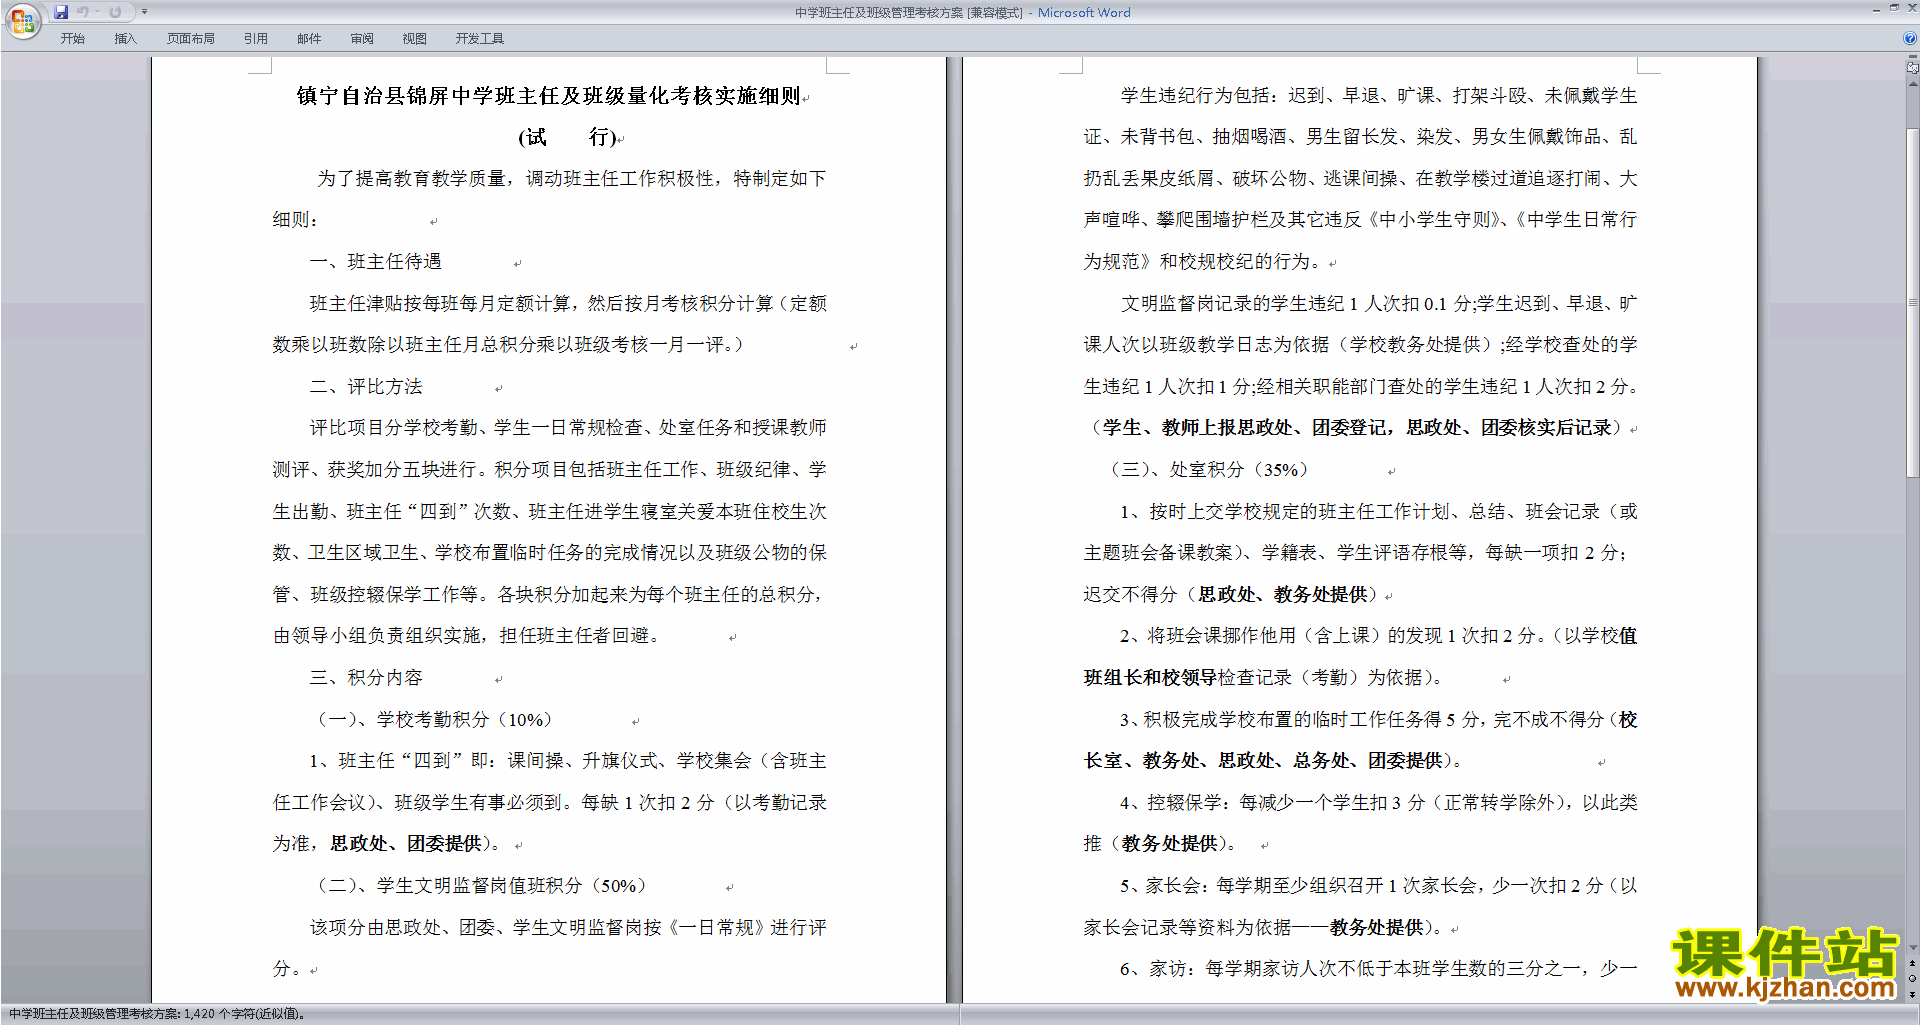Screen dimensions: 1920x1025
Task: Click the subtitle (试 行)
Action: pyautogui.click(x=567, y=137)
